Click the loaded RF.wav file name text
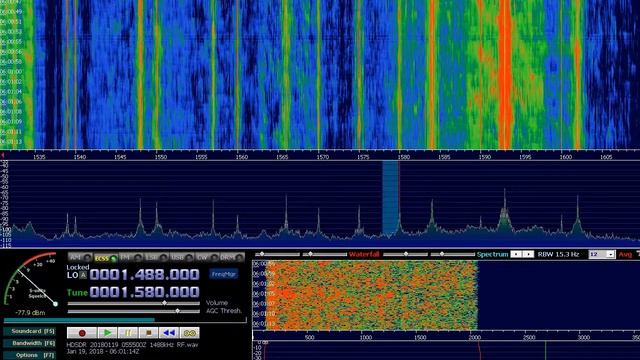The image size is (640, 360). point(132,345)
